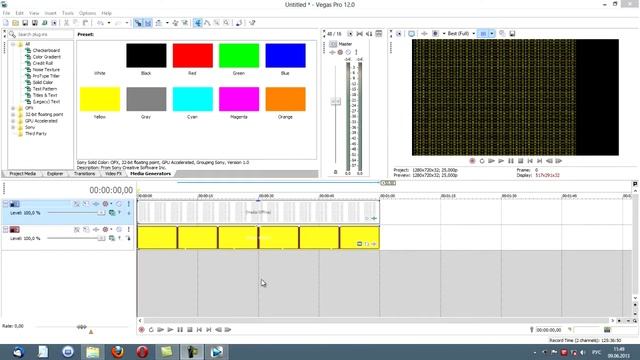Click the second track's Level slider handle
This screenshot has height=360, width=640.
pyautogui.click(x=101, y=238)
